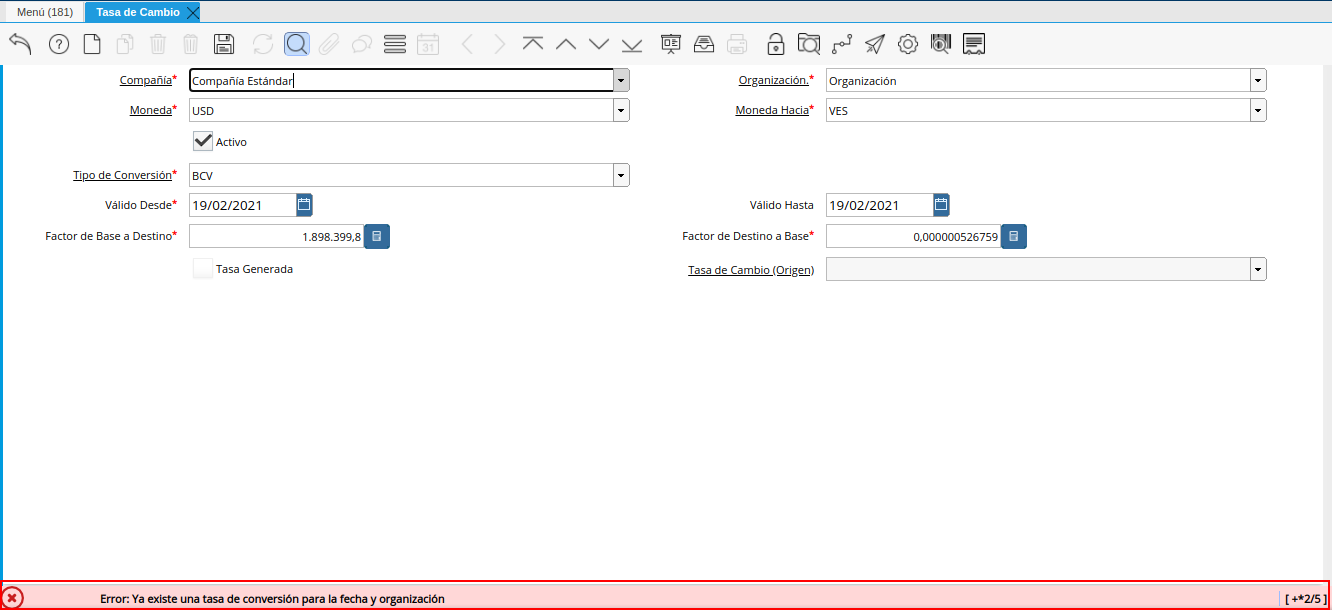Click the paperclip Attachment icon

click(x=329, y=44)
